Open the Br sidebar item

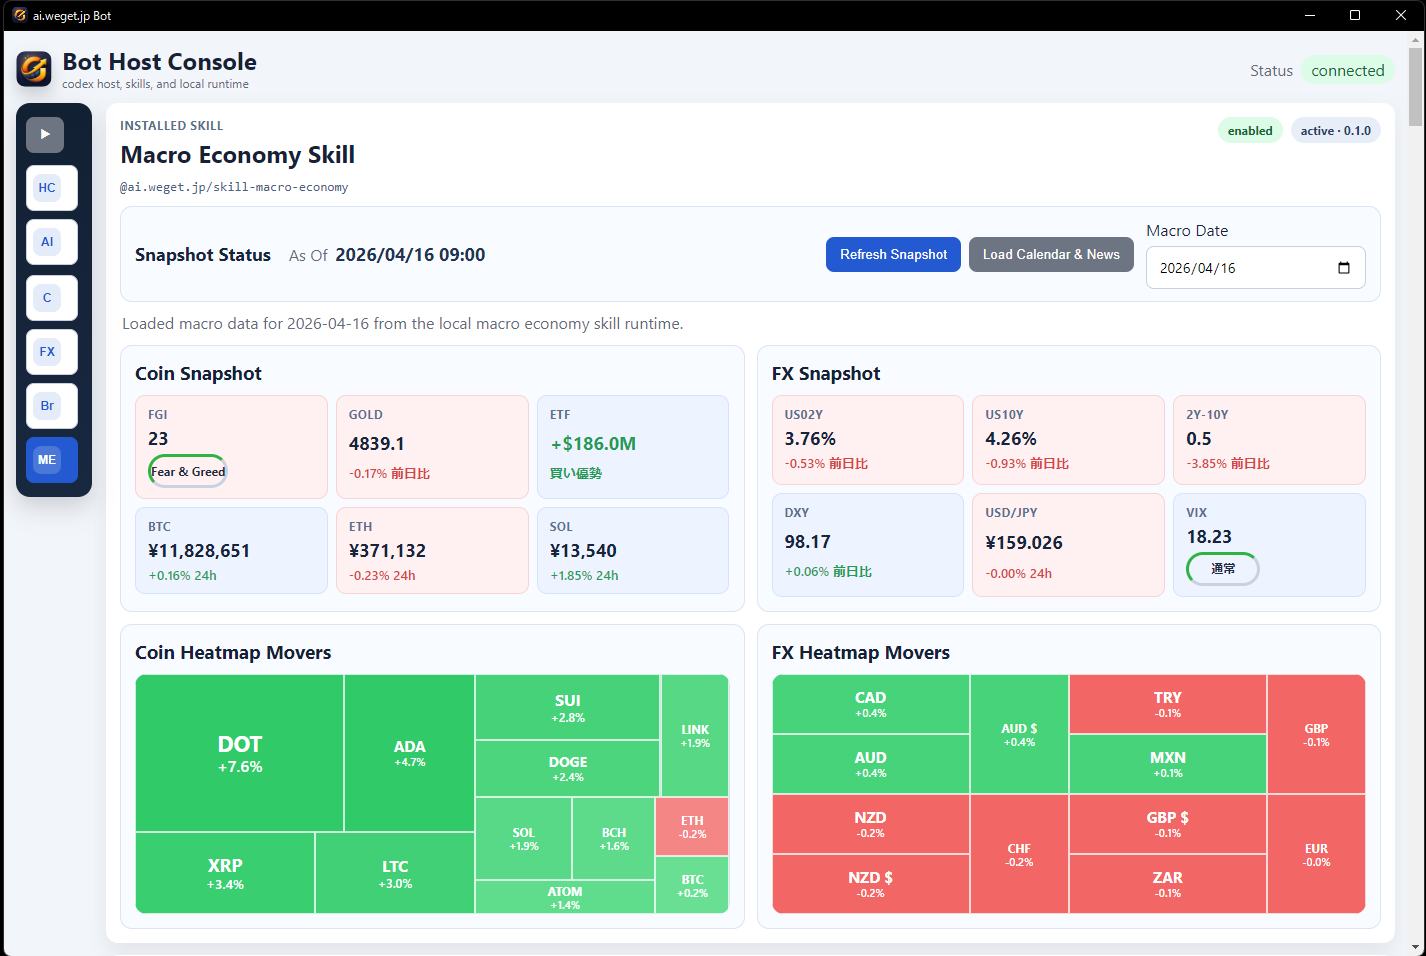52,406
